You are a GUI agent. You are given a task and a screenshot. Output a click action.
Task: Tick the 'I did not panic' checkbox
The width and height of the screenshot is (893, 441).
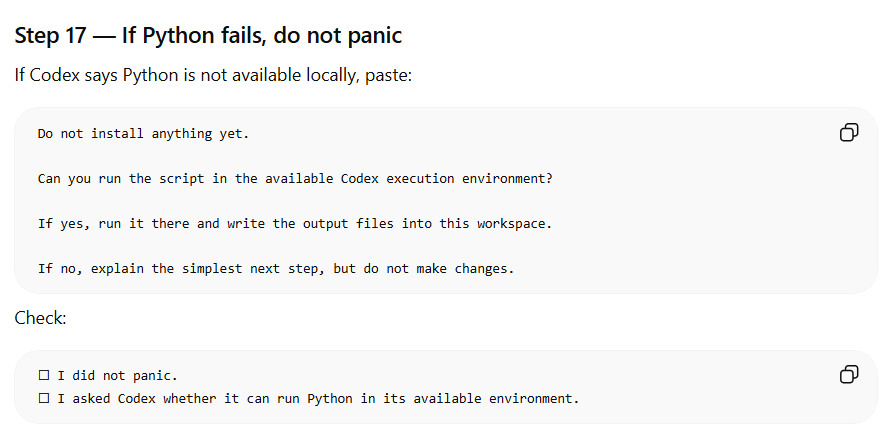(44, 375)
